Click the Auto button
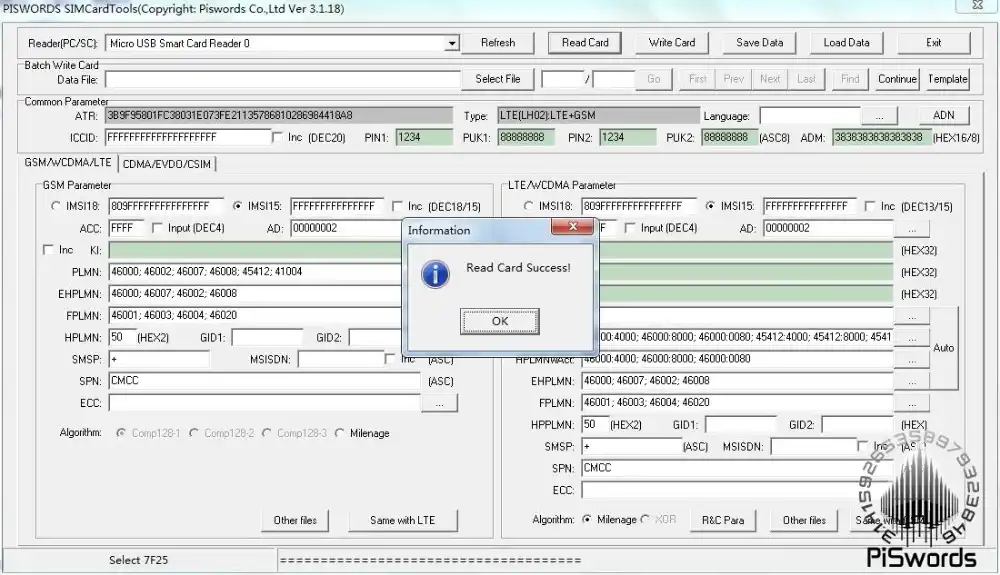1000x575 pixels. point(944,348)
